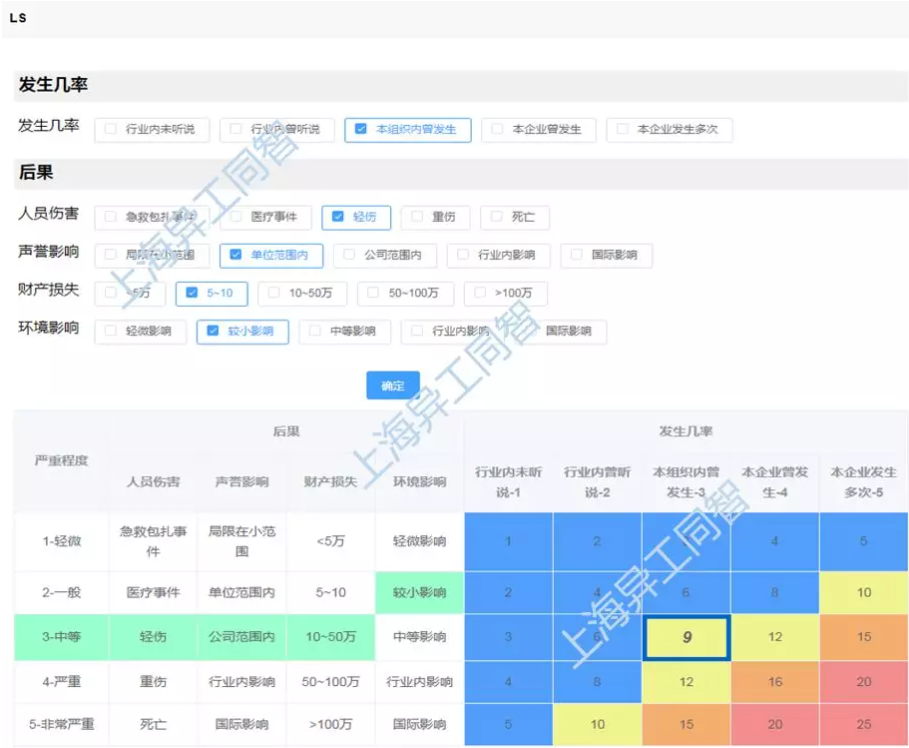The width and height of the screenshot is (909, 748).
Task: Select the 中等影响 environment checkbox
Action: click(316, 332)
